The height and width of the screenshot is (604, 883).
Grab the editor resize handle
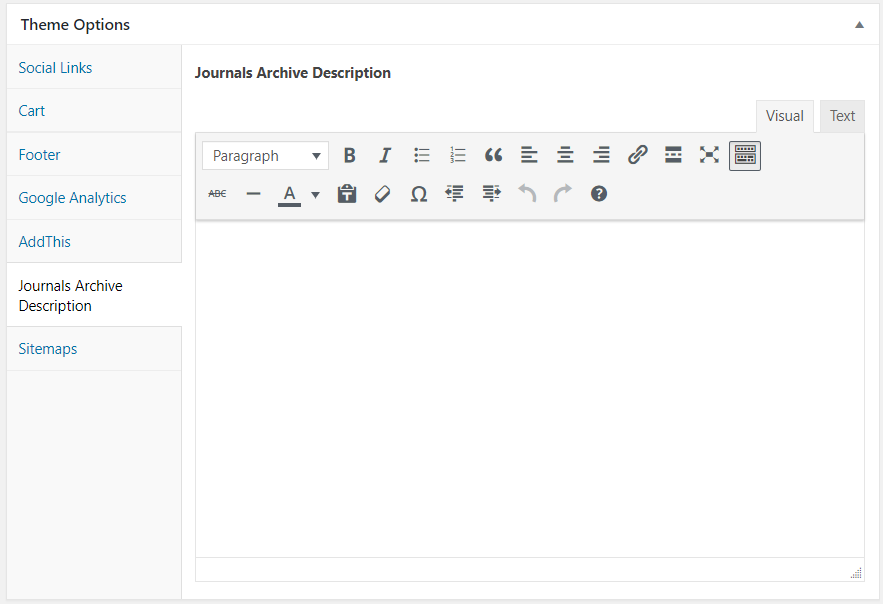point(857,574)
